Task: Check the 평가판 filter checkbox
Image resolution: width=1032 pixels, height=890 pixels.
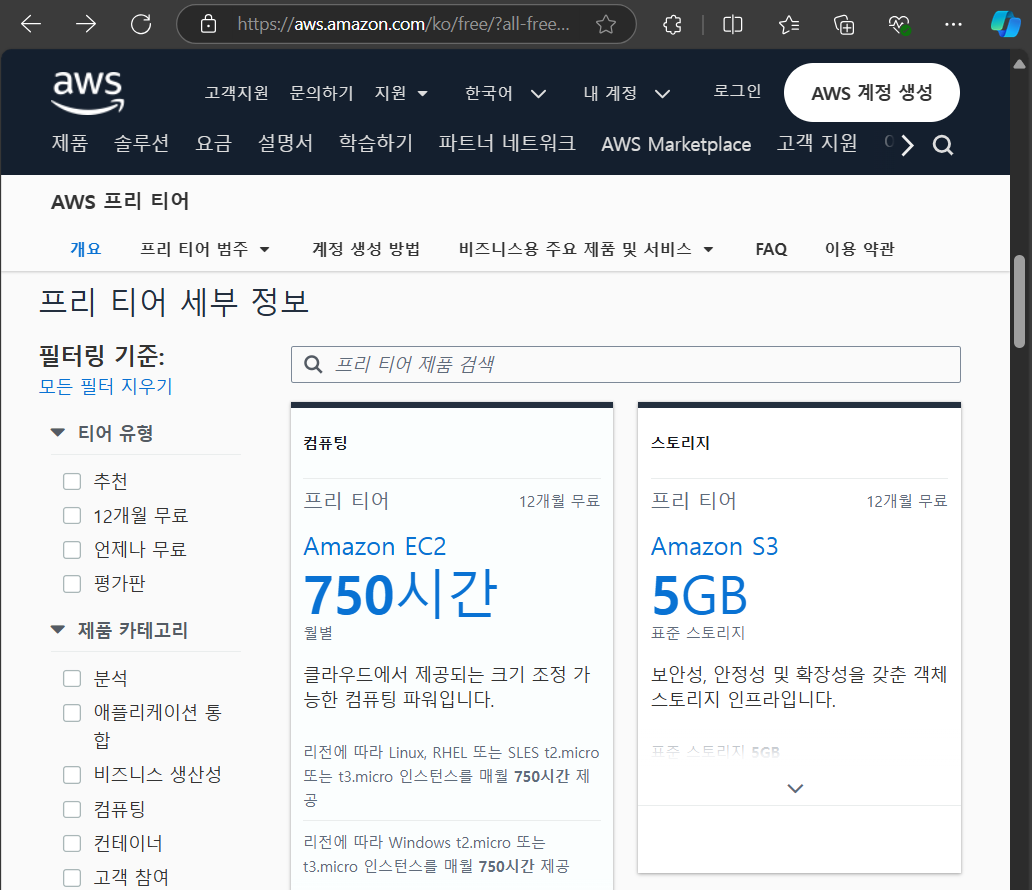Action: (x=72, y=584)
